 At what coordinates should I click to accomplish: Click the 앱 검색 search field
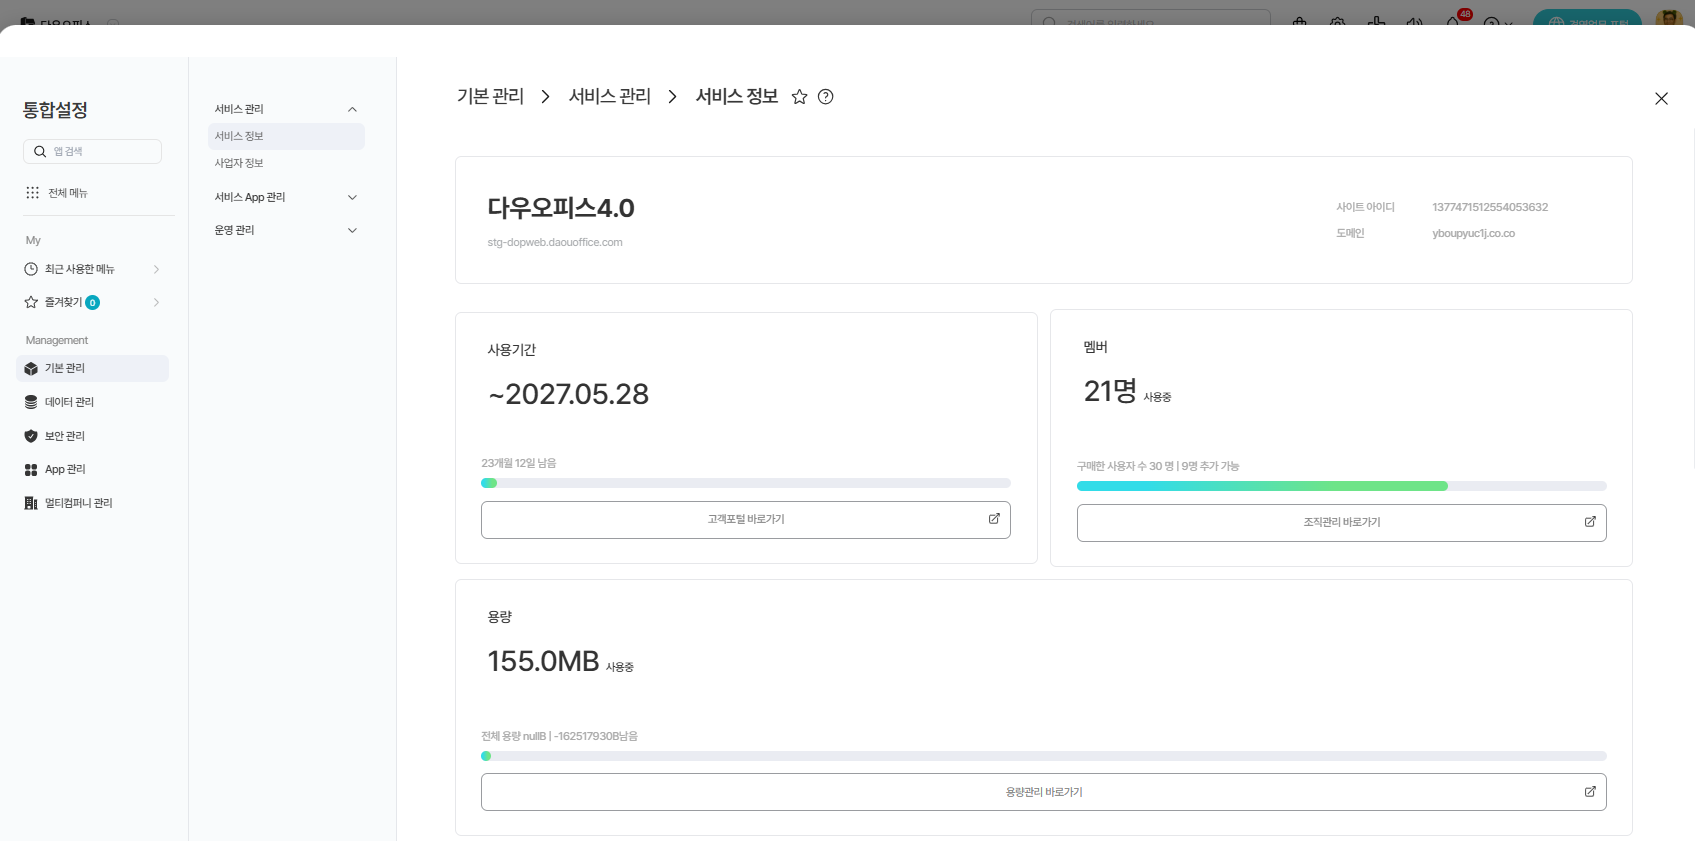[100, 152]
